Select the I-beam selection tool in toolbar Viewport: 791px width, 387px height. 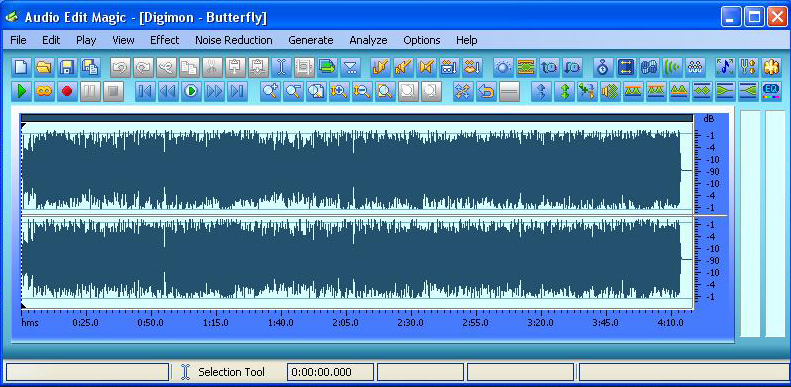pos(281,67)
